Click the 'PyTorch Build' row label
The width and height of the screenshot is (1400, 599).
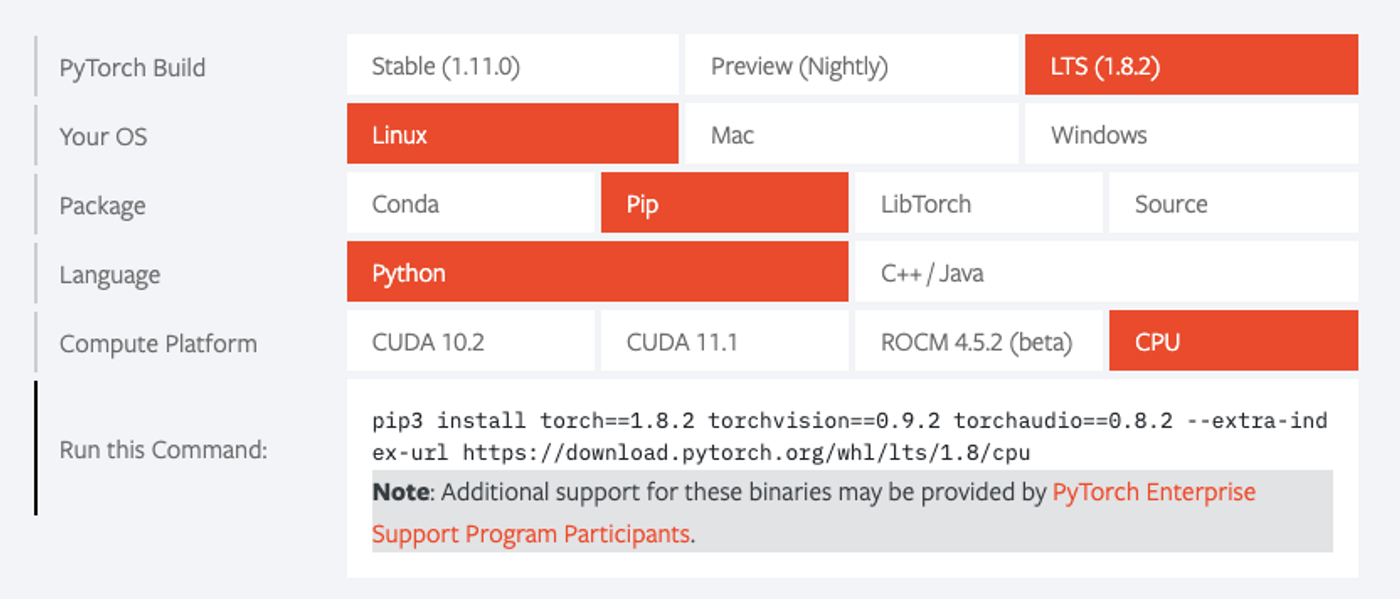(132, 68)
